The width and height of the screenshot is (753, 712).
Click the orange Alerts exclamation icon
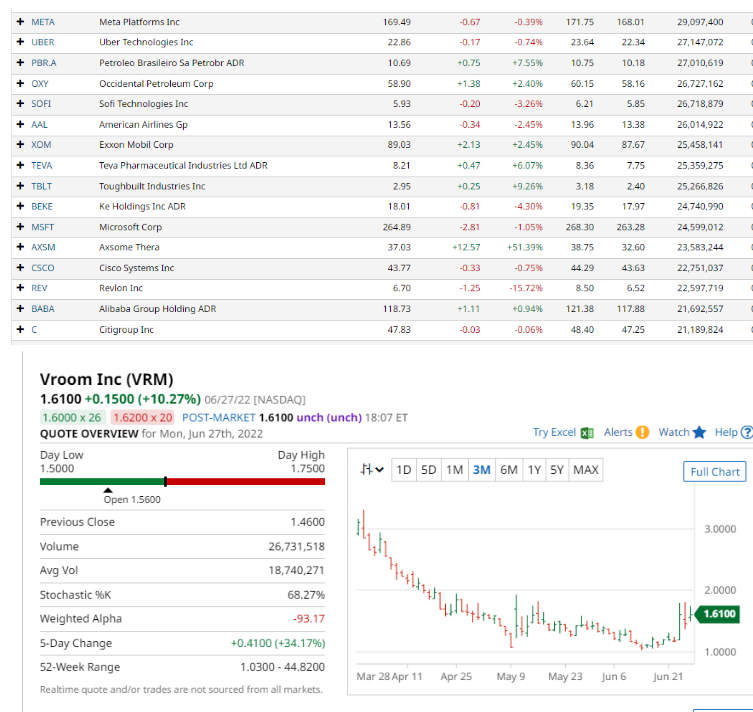tap(642, 432)
